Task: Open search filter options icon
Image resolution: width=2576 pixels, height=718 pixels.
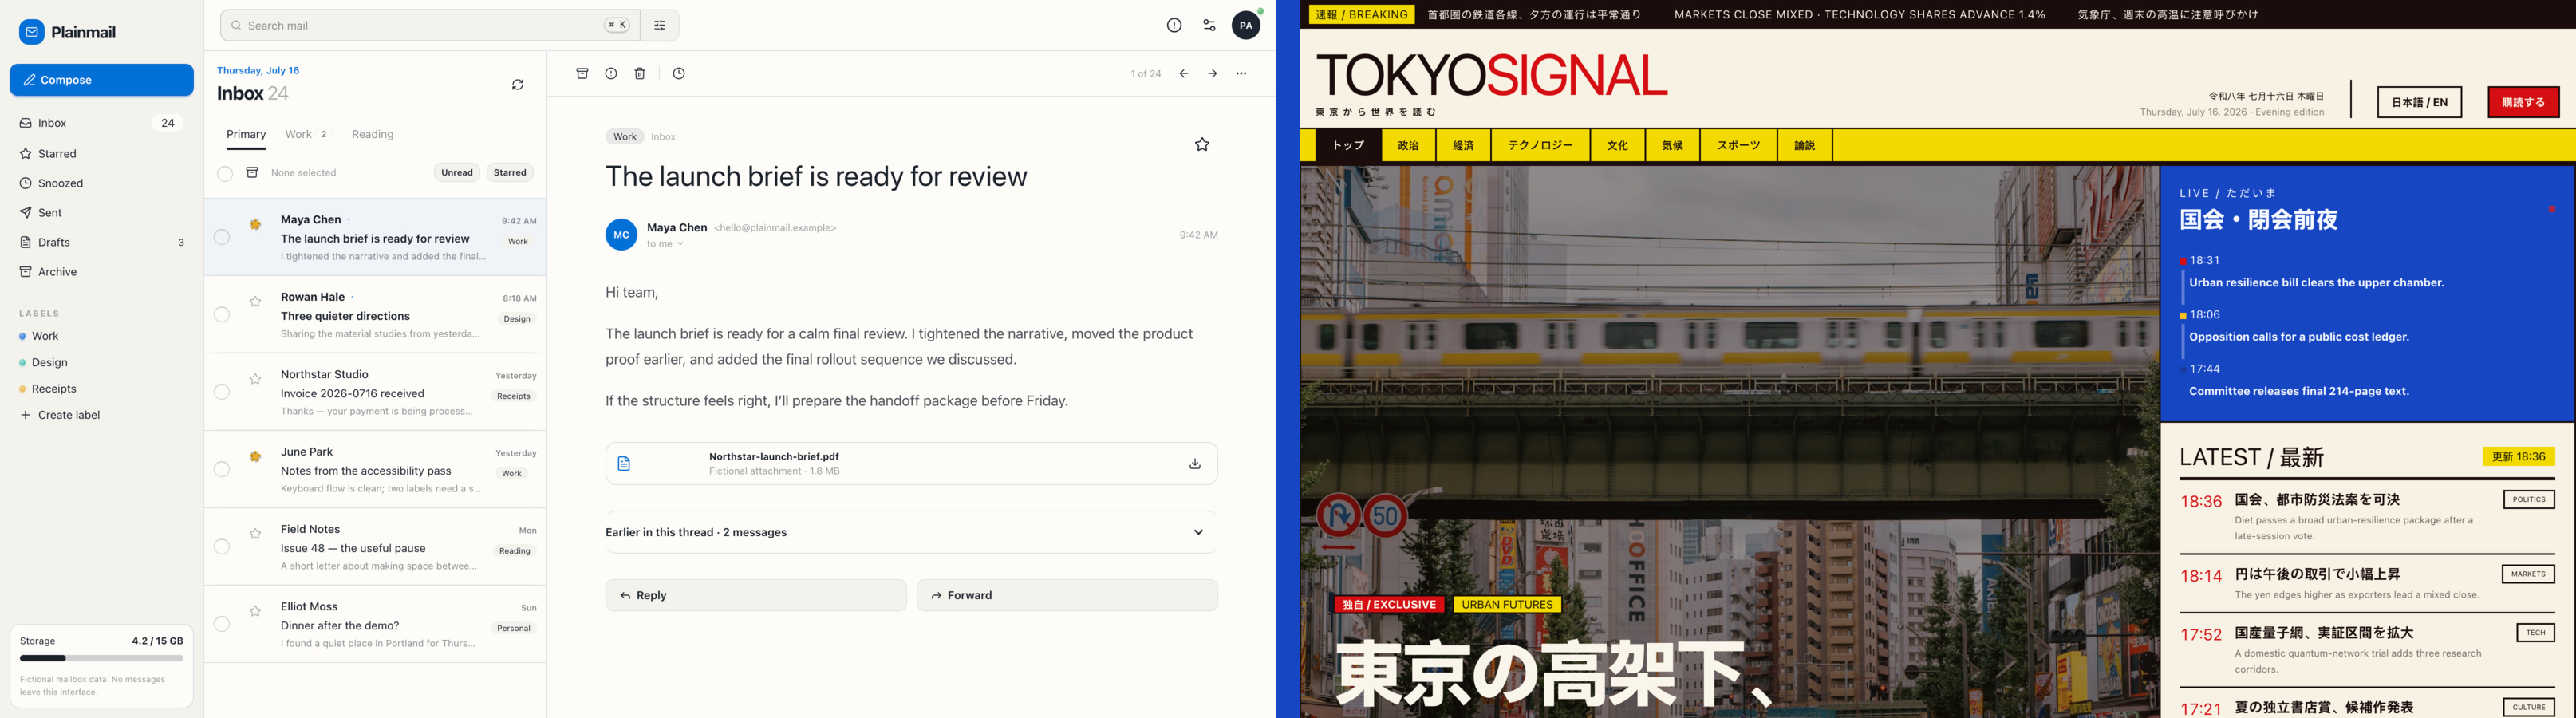Action: coord(660,25)
